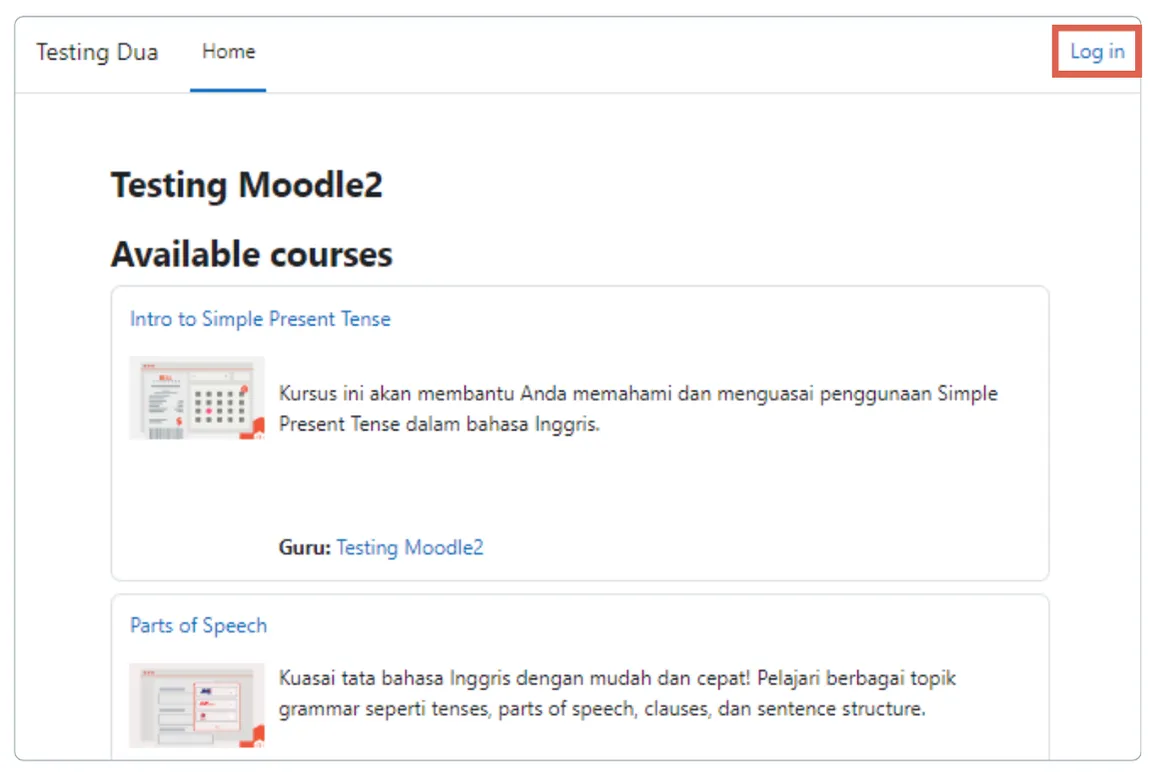Click the Parts of Speech grammar description text
The image size is (1157, 777).
tap(619, 693)
